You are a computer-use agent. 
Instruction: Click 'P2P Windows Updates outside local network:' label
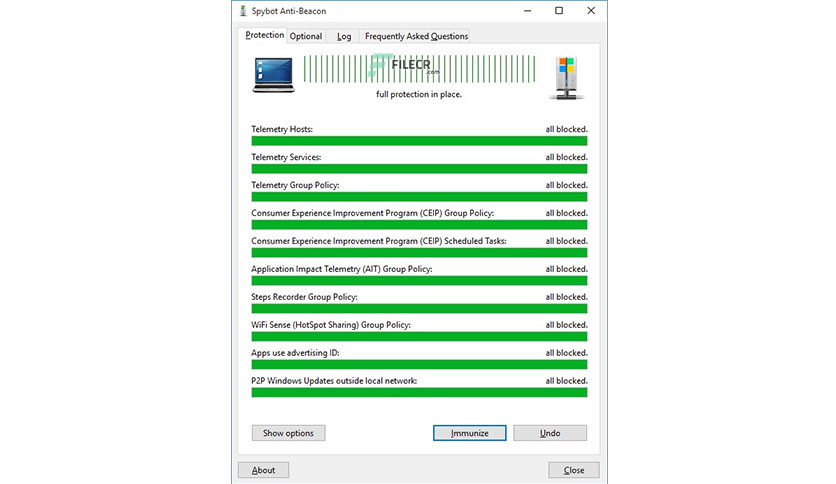(334, 381)
